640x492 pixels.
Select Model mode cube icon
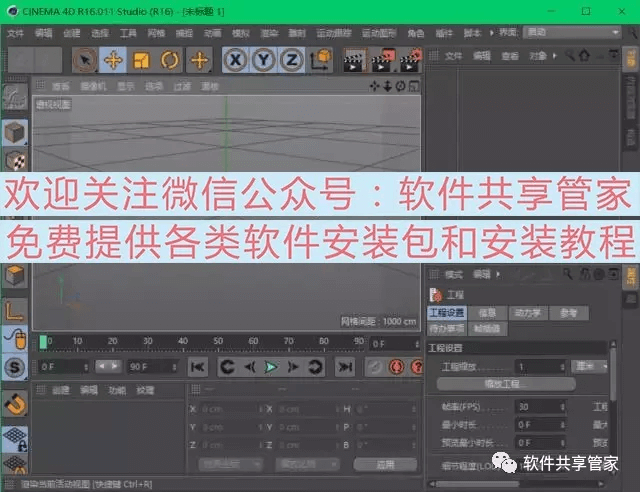click(15, 132)
